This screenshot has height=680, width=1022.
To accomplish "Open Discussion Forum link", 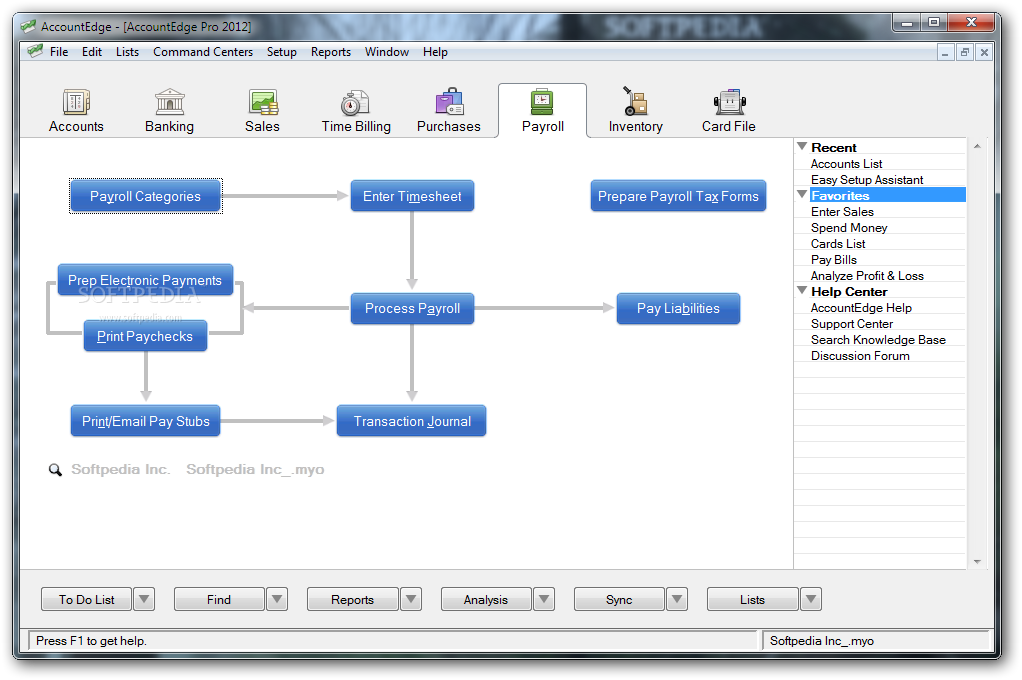I will coord(860,355).
